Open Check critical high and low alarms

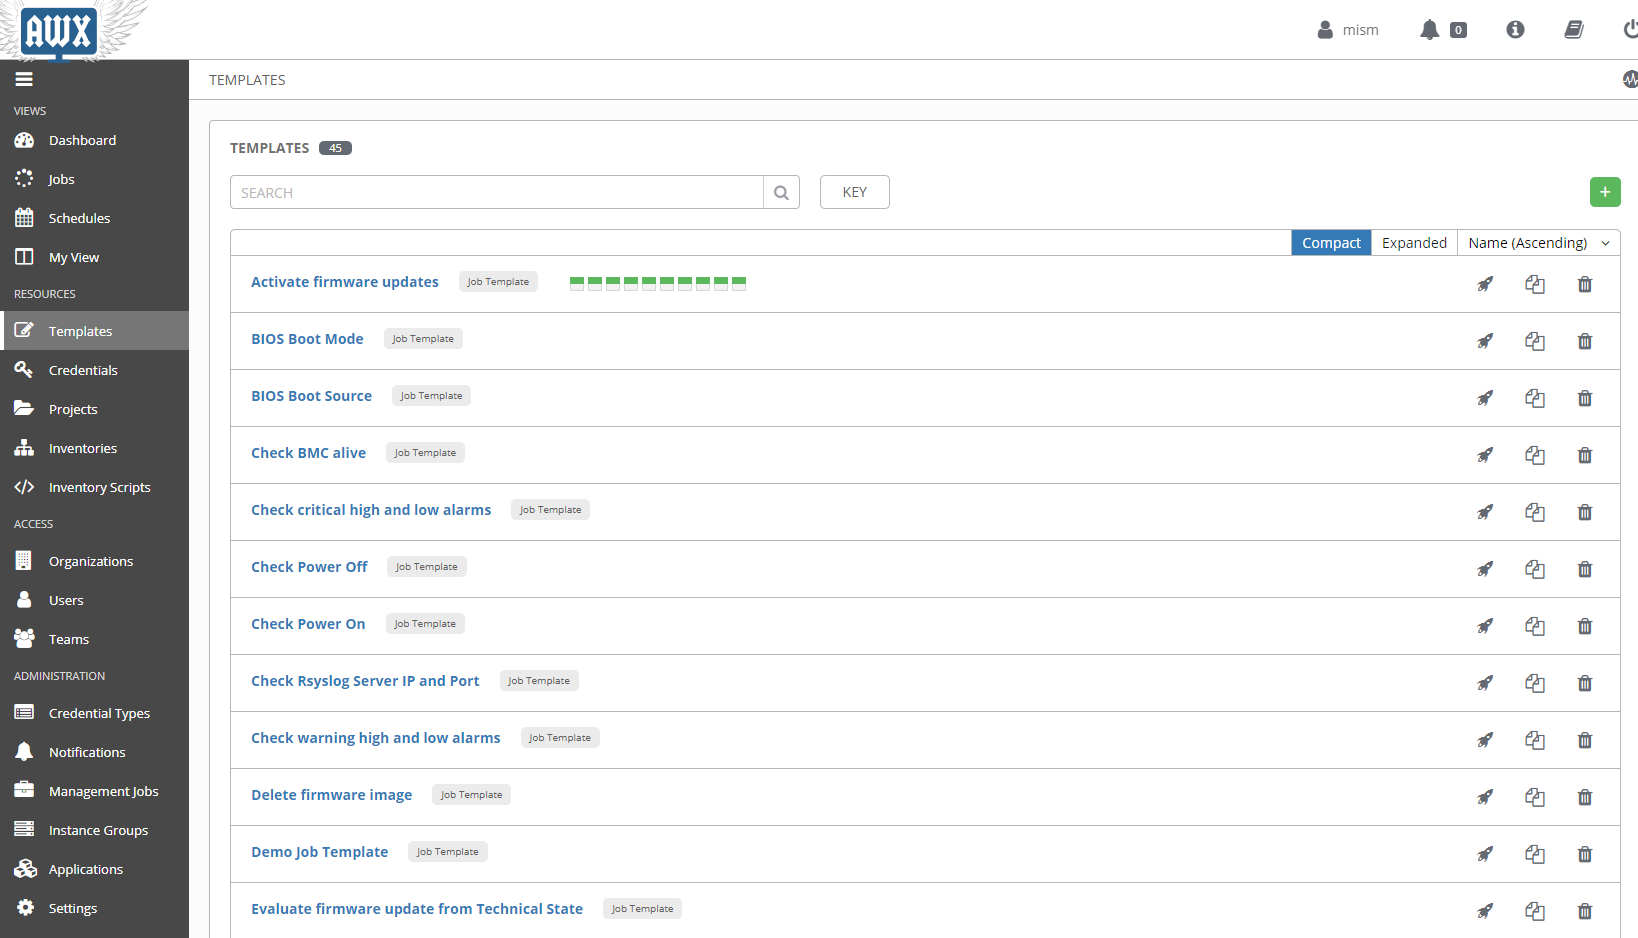point(371,510)
